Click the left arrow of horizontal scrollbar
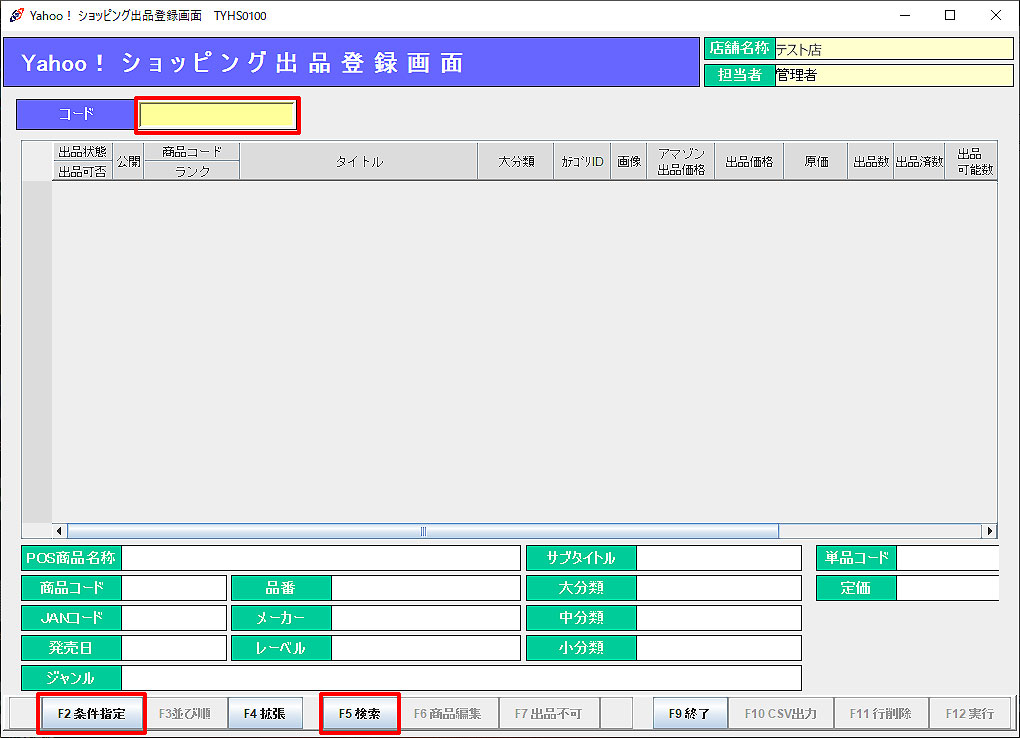1020x738 pixels. pos(59,531)
